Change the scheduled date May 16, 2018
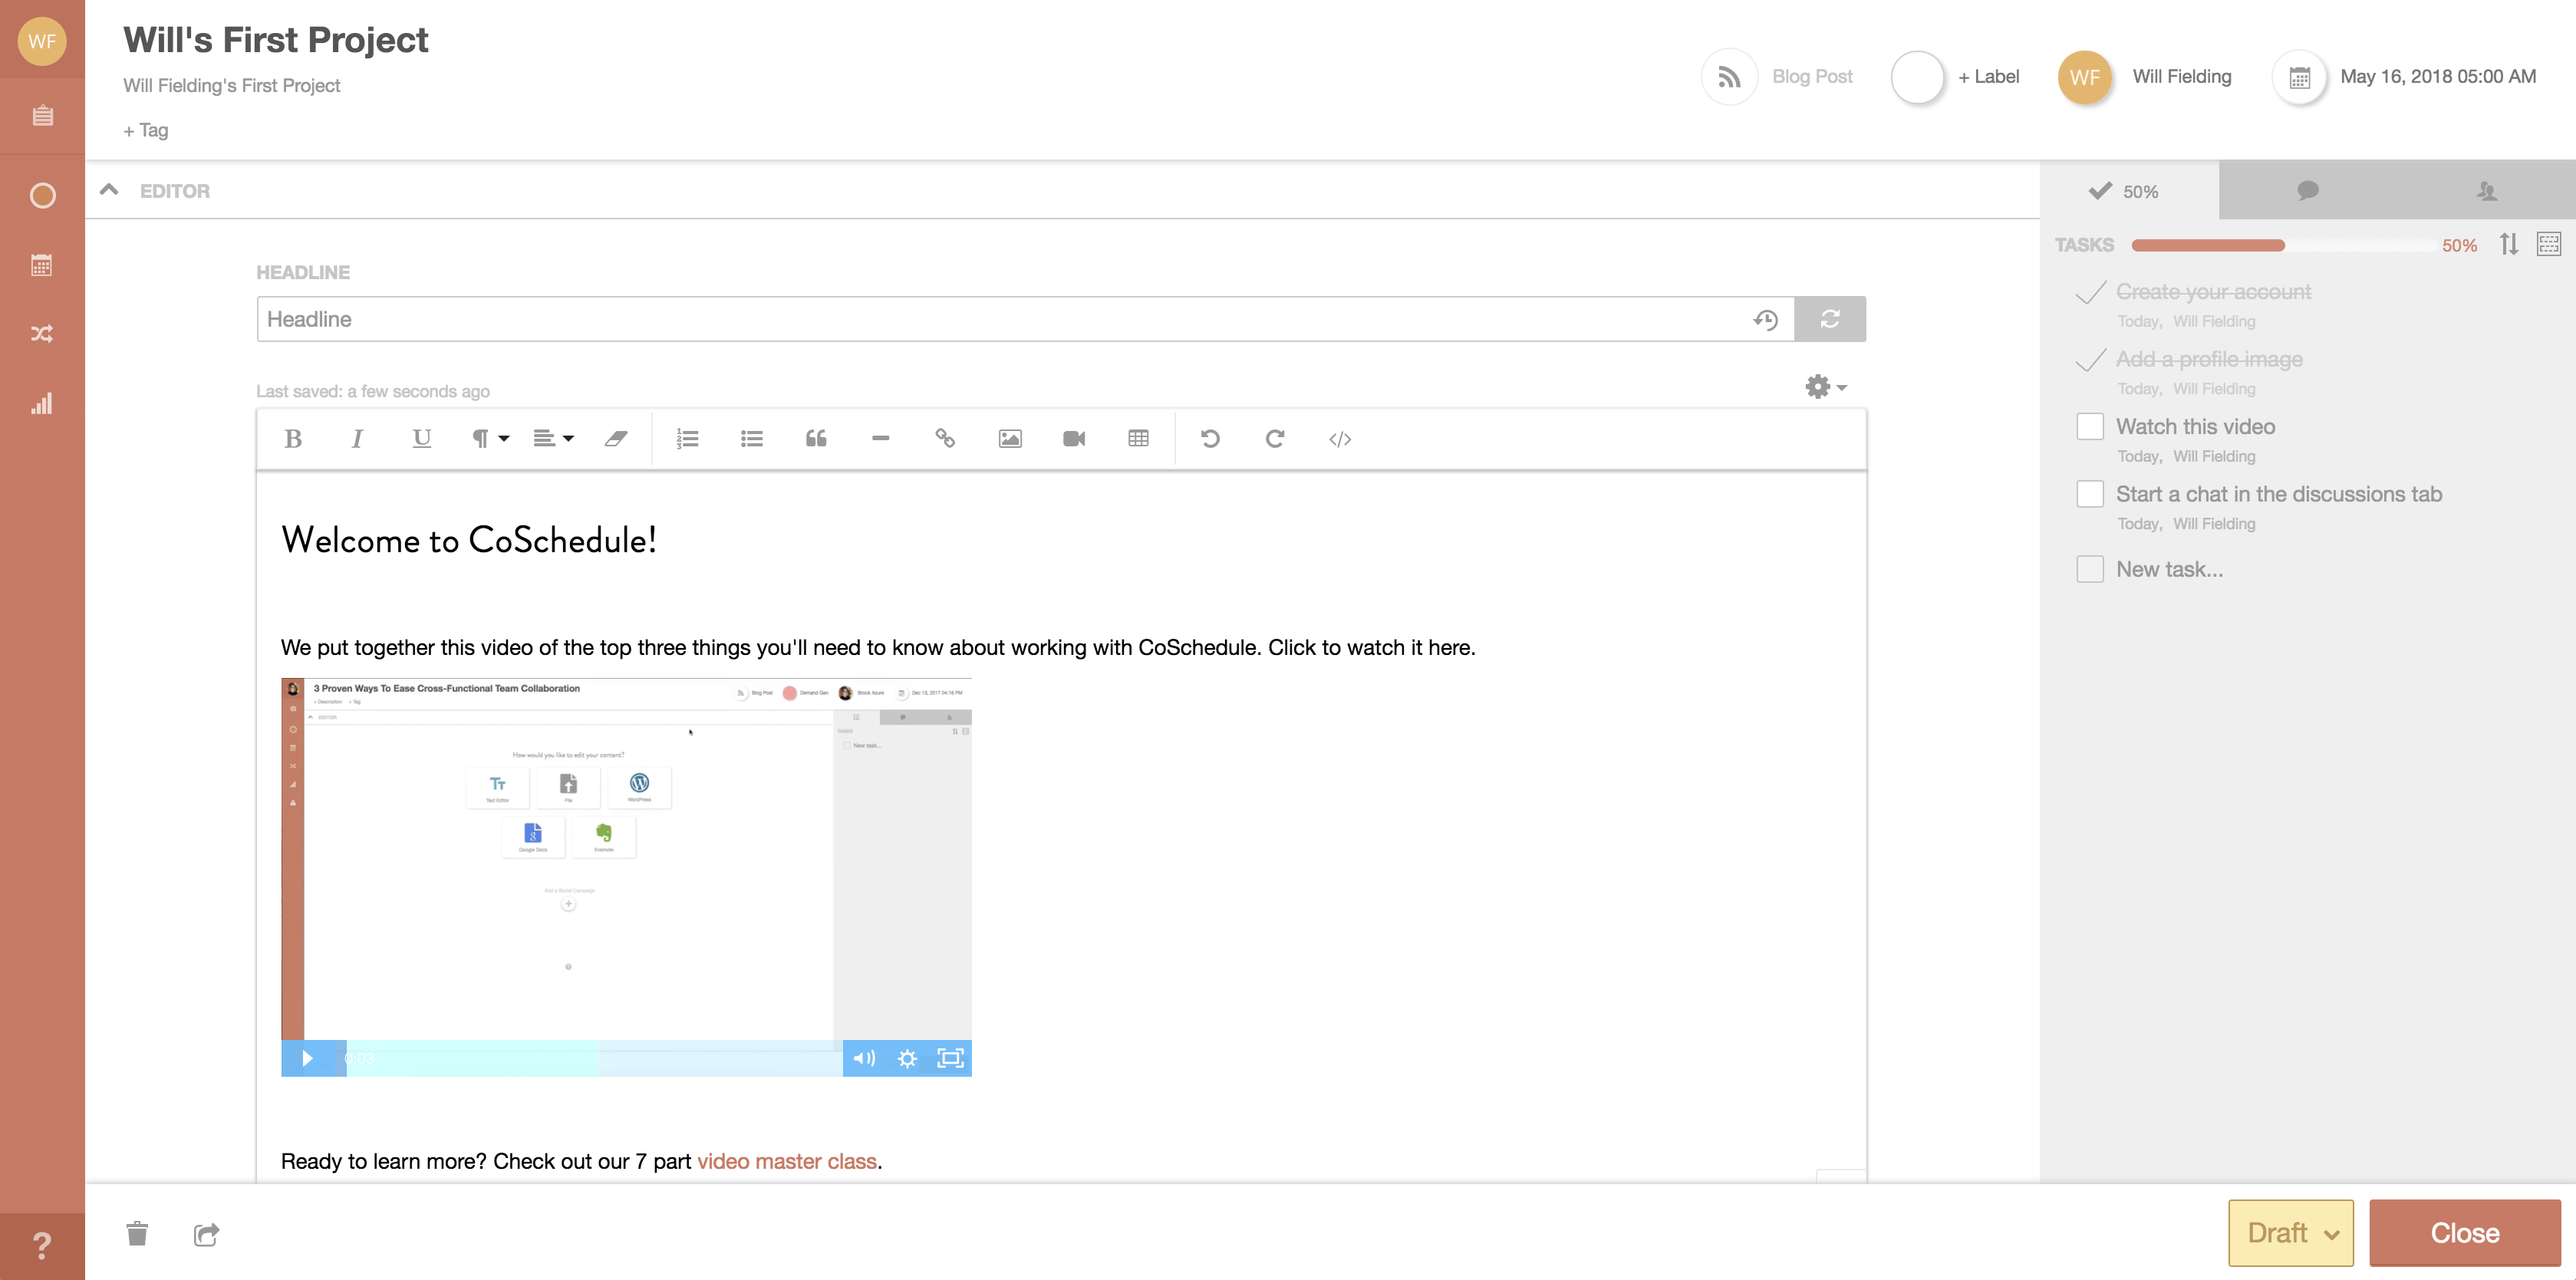Image resolution: width=2576 pixels, height=1280 pixels. click(x=2405, y=77)
